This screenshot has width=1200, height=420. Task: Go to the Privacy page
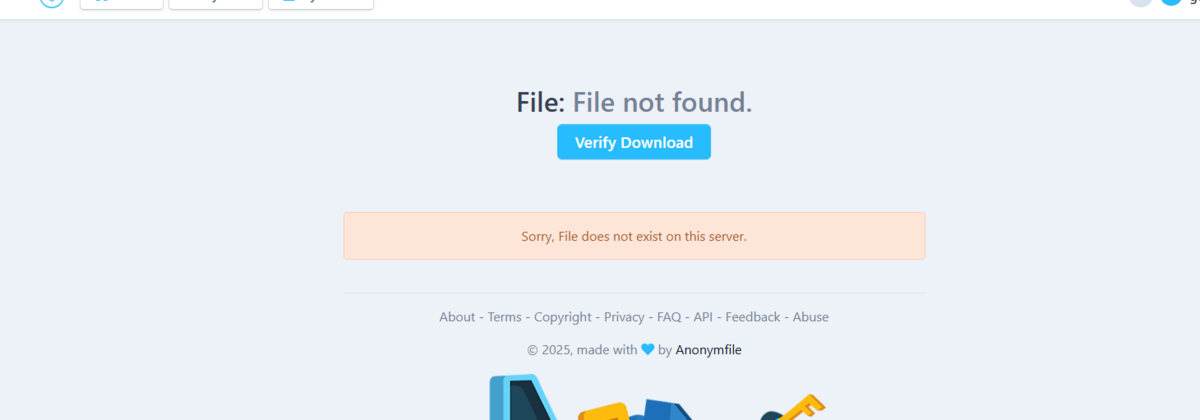[x=624, y=317]
